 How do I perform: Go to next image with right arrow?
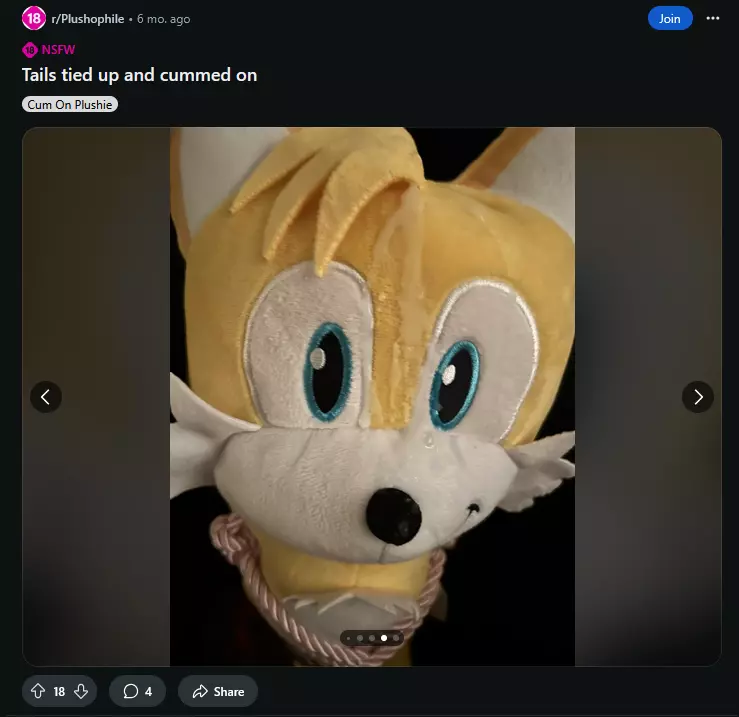pos(698,397)
